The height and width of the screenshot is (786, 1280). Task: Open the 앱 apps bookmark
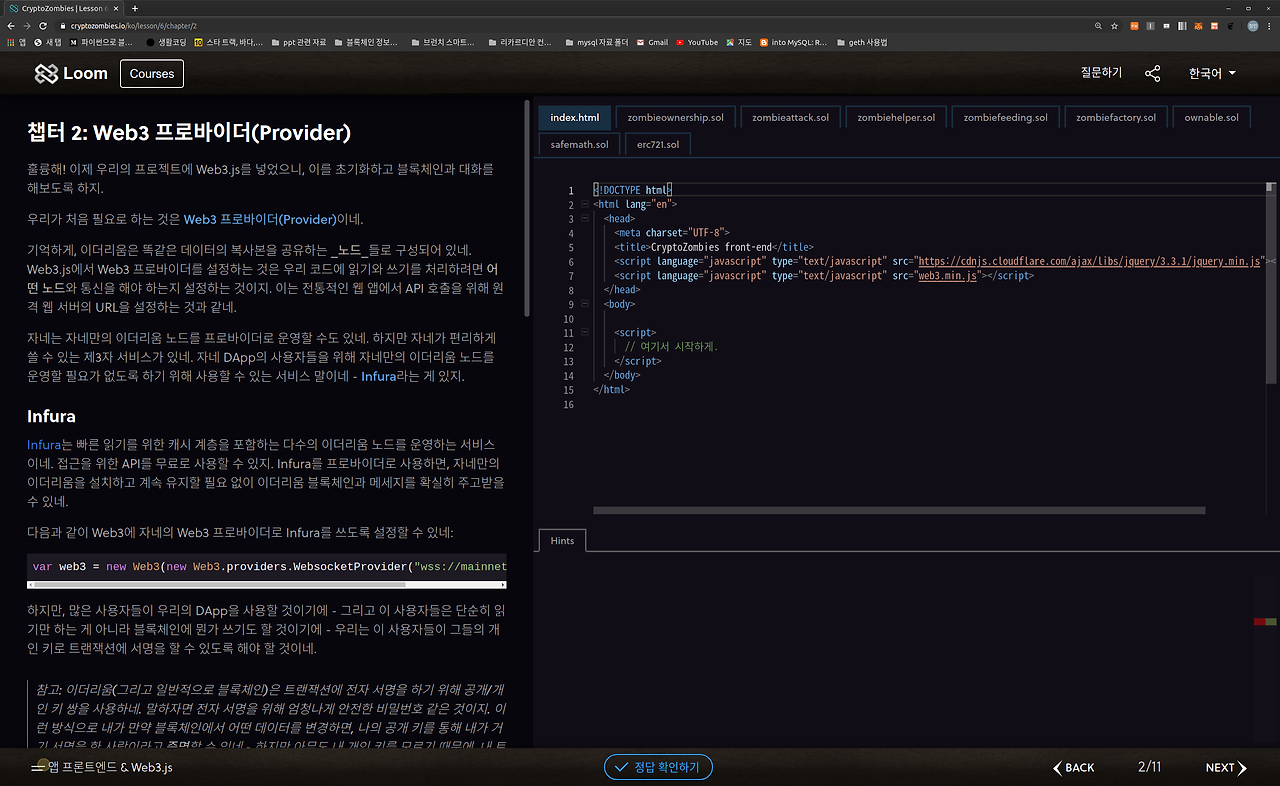click(x=16, y=43)
